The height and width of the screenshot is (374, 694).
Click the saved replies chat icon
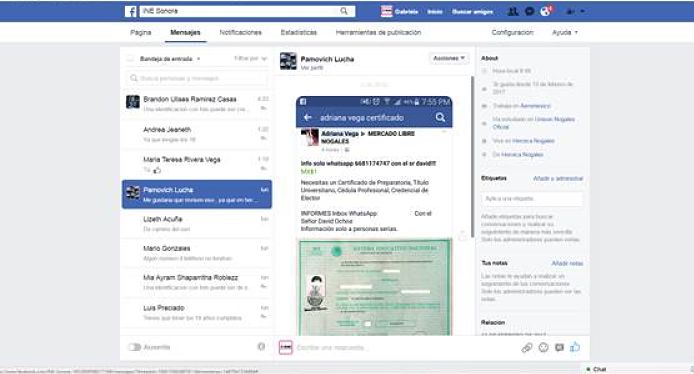pyautogui.click(x=559, y=348)
